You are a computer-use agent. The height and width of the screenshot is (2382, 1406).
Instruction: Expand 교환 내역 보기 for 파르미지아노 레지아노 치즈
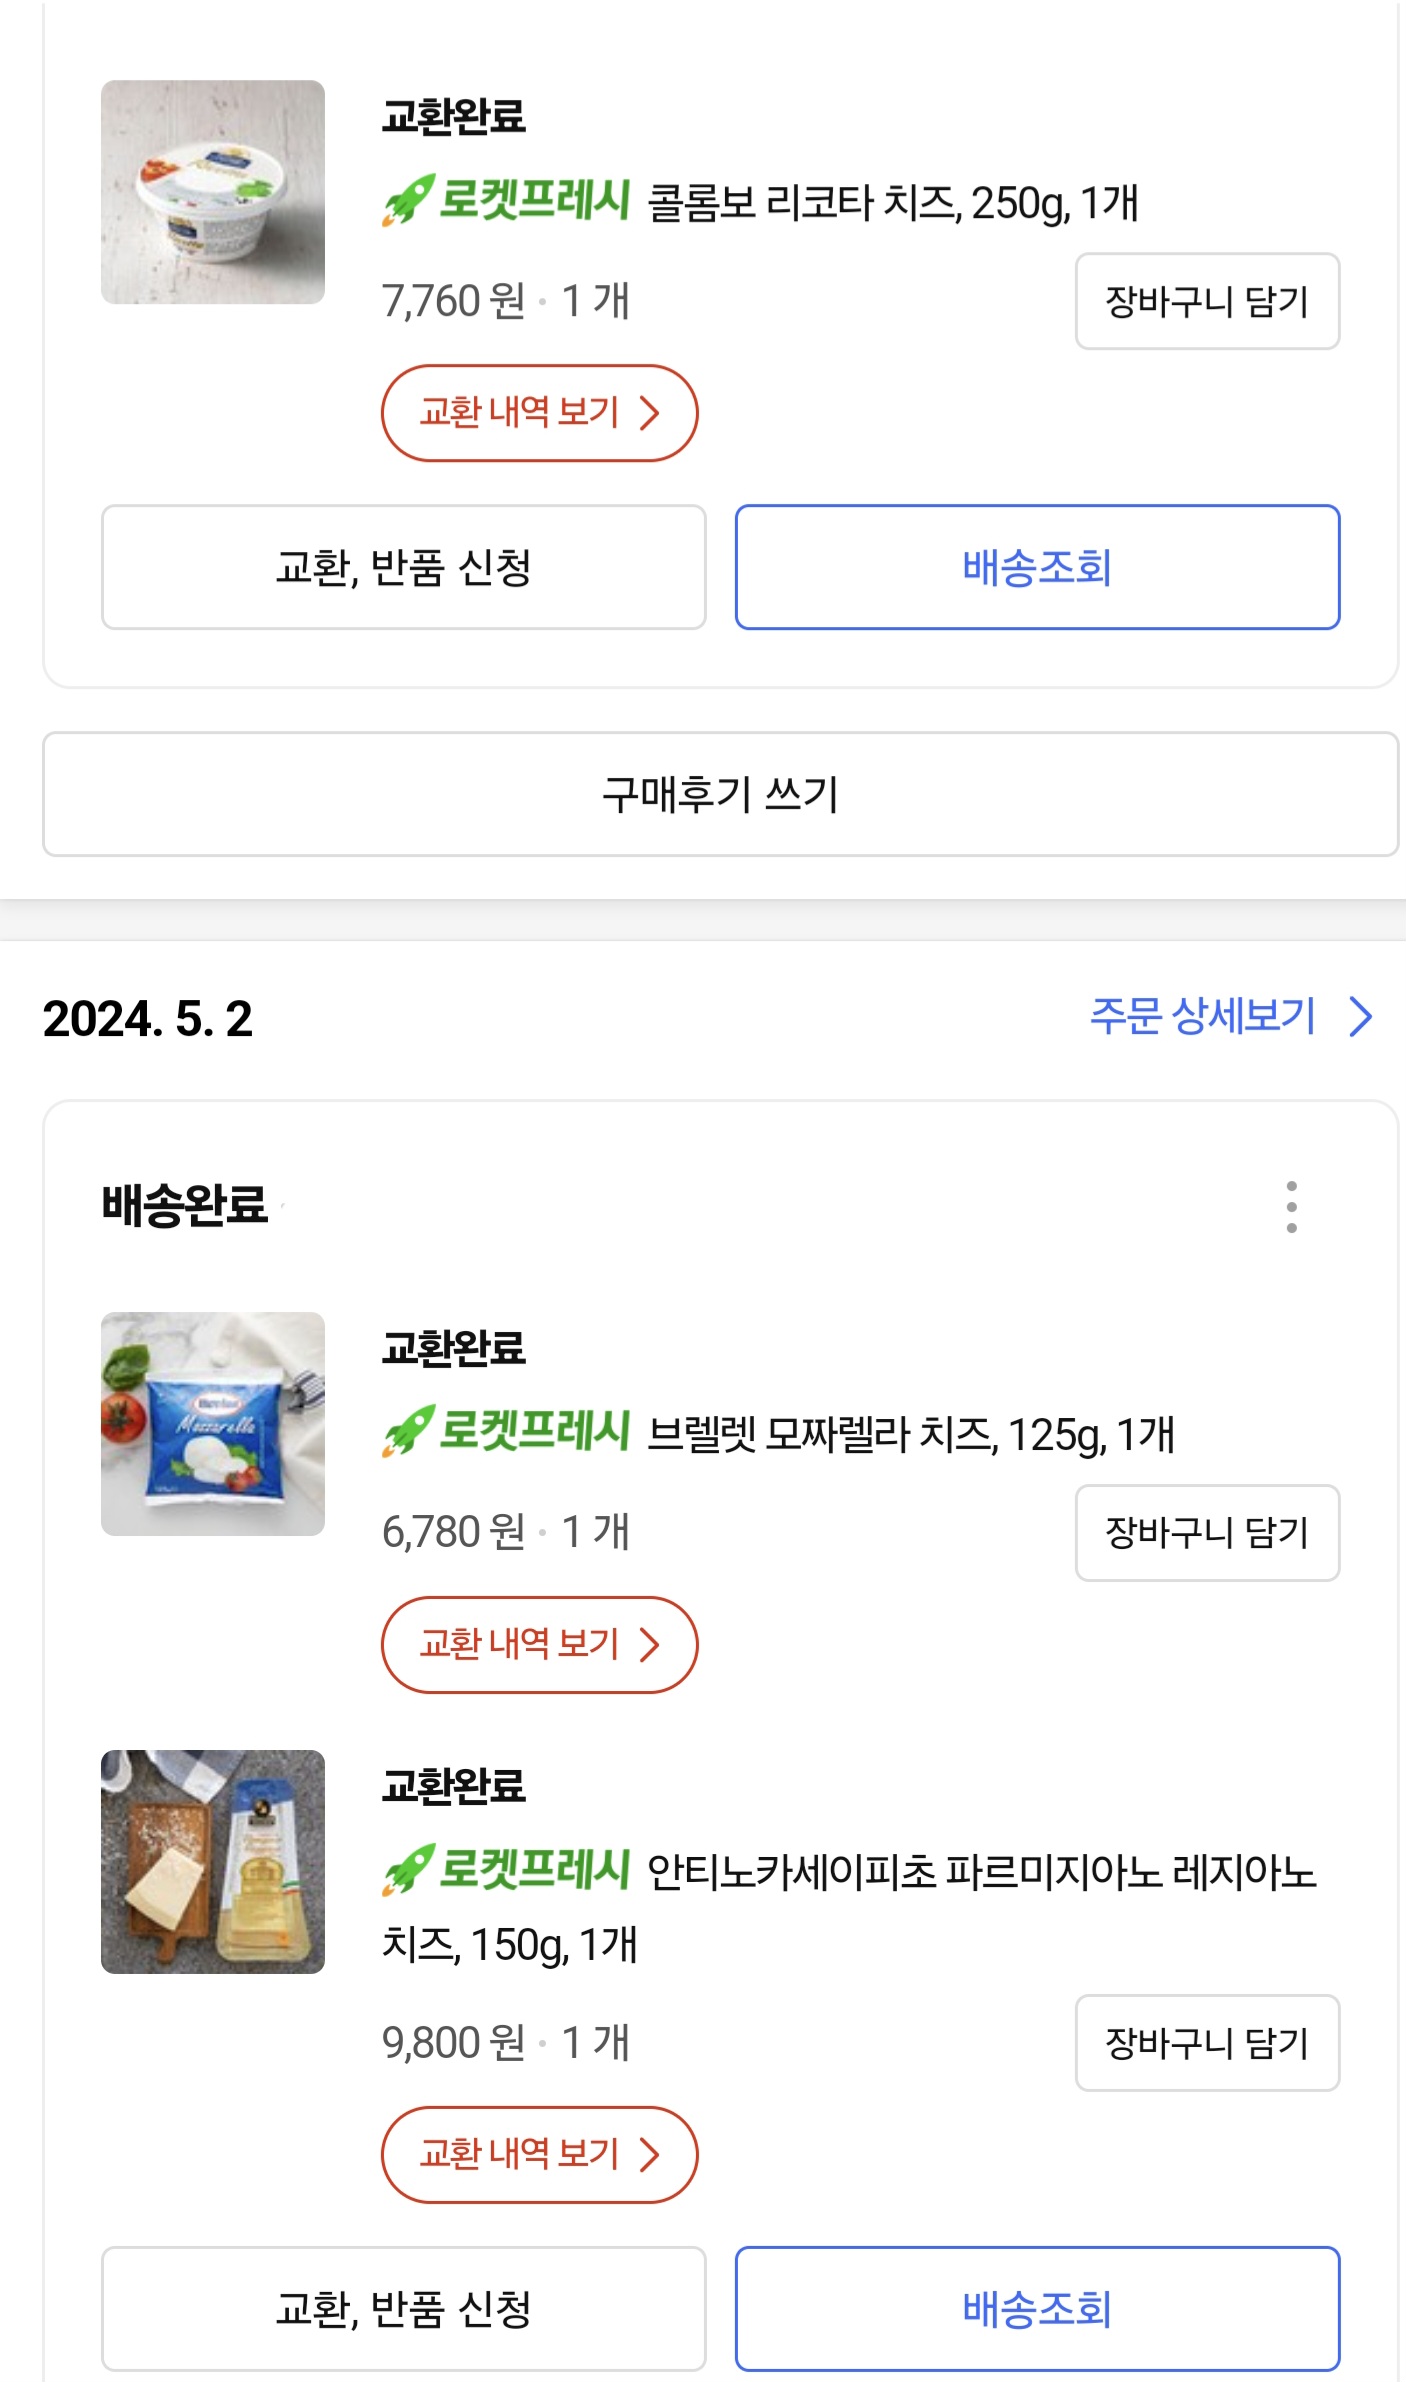point(539,2154)
